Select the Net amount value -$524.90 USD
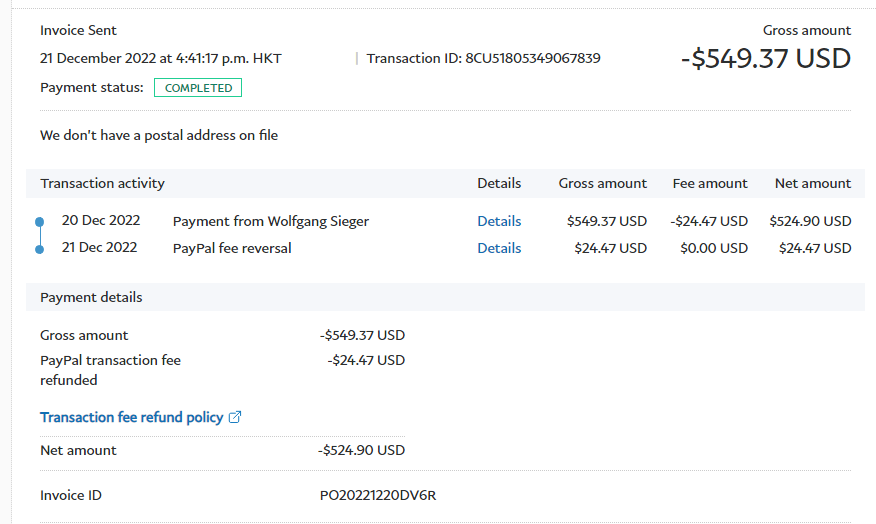Screen dimensions: 876x524 [x=361, y=450]
